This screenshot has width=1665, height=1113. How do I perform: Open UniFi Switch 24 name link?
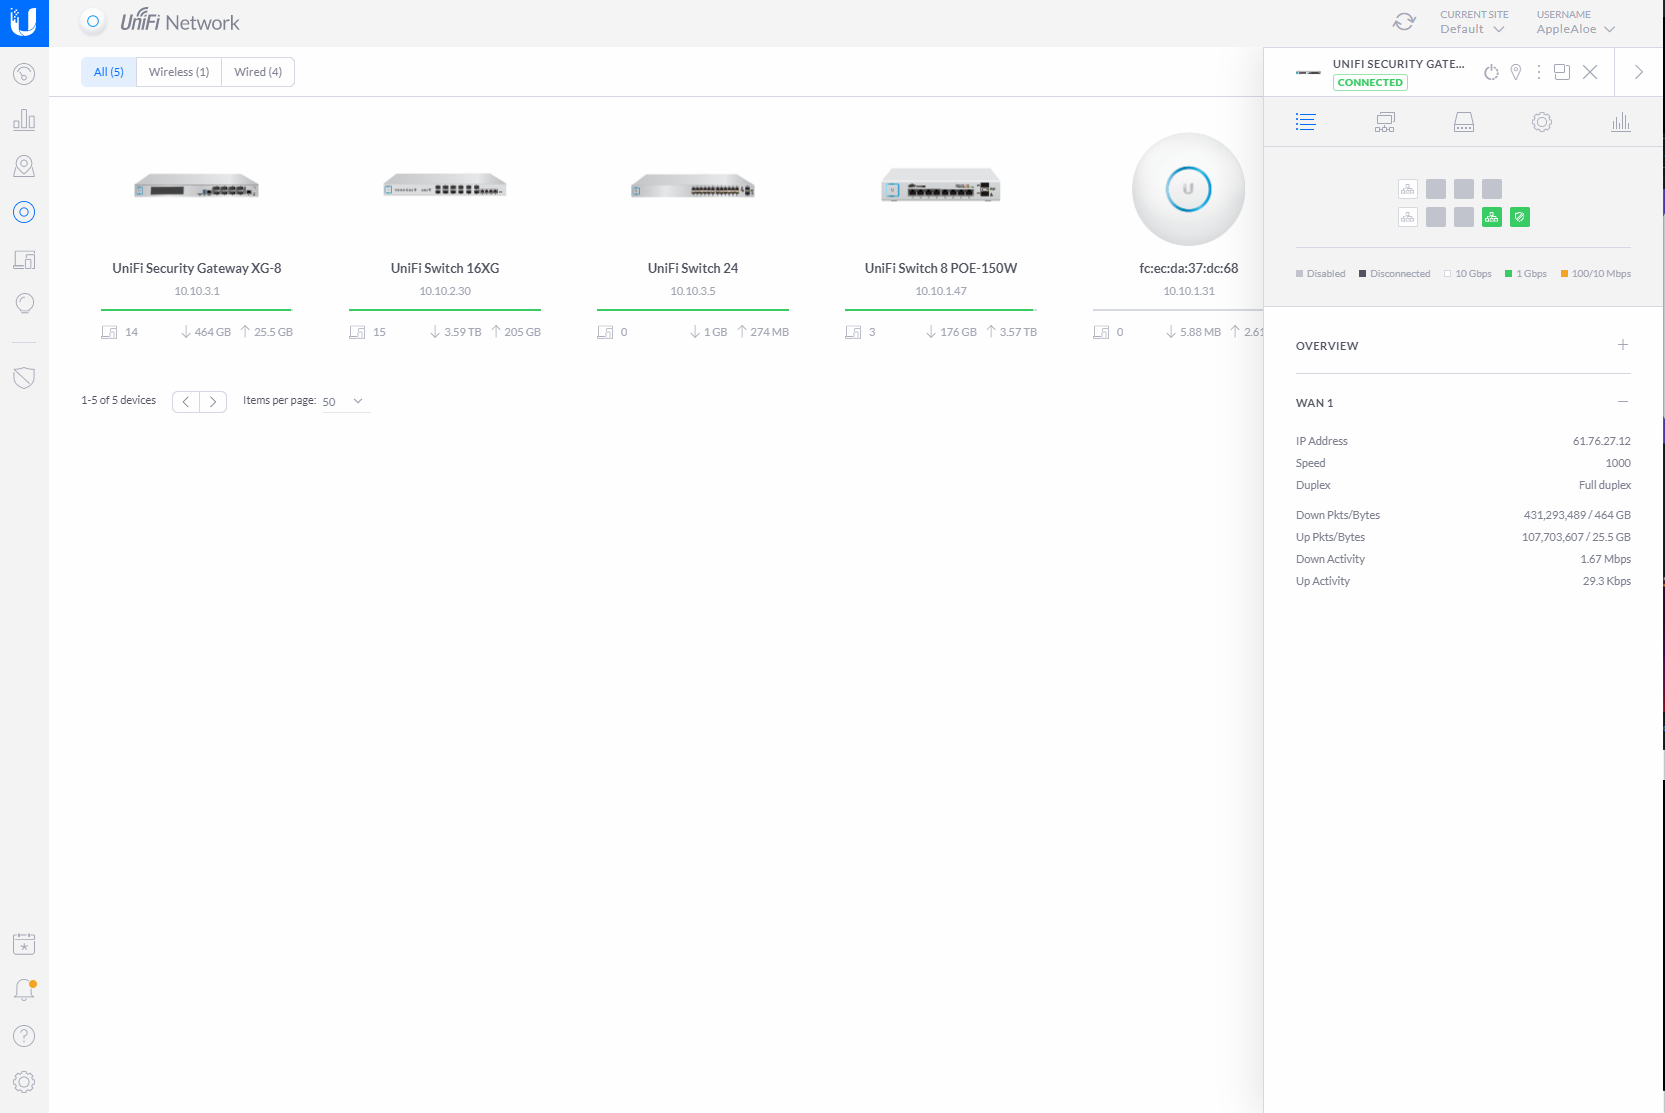[693, 268]
